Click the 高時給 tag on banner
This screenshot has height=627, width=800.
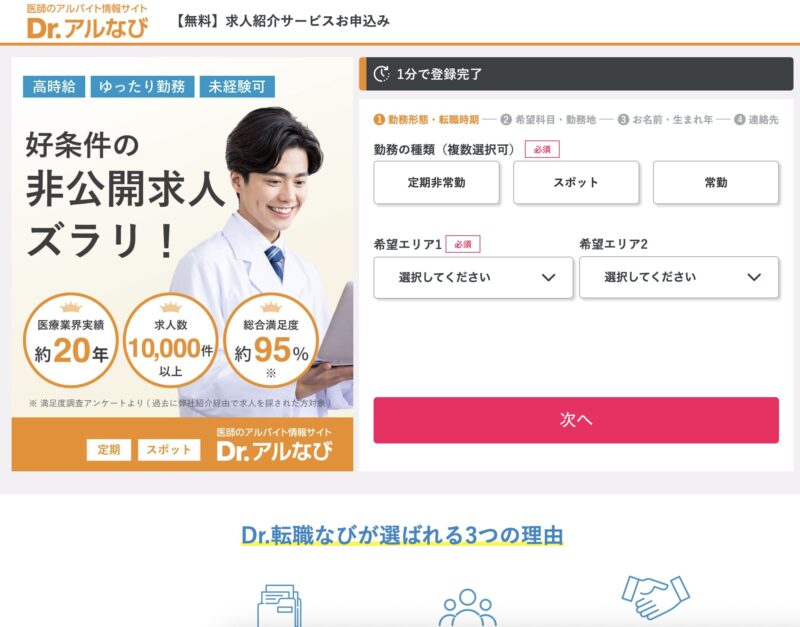pyautogui.click(x=54, y=87)
